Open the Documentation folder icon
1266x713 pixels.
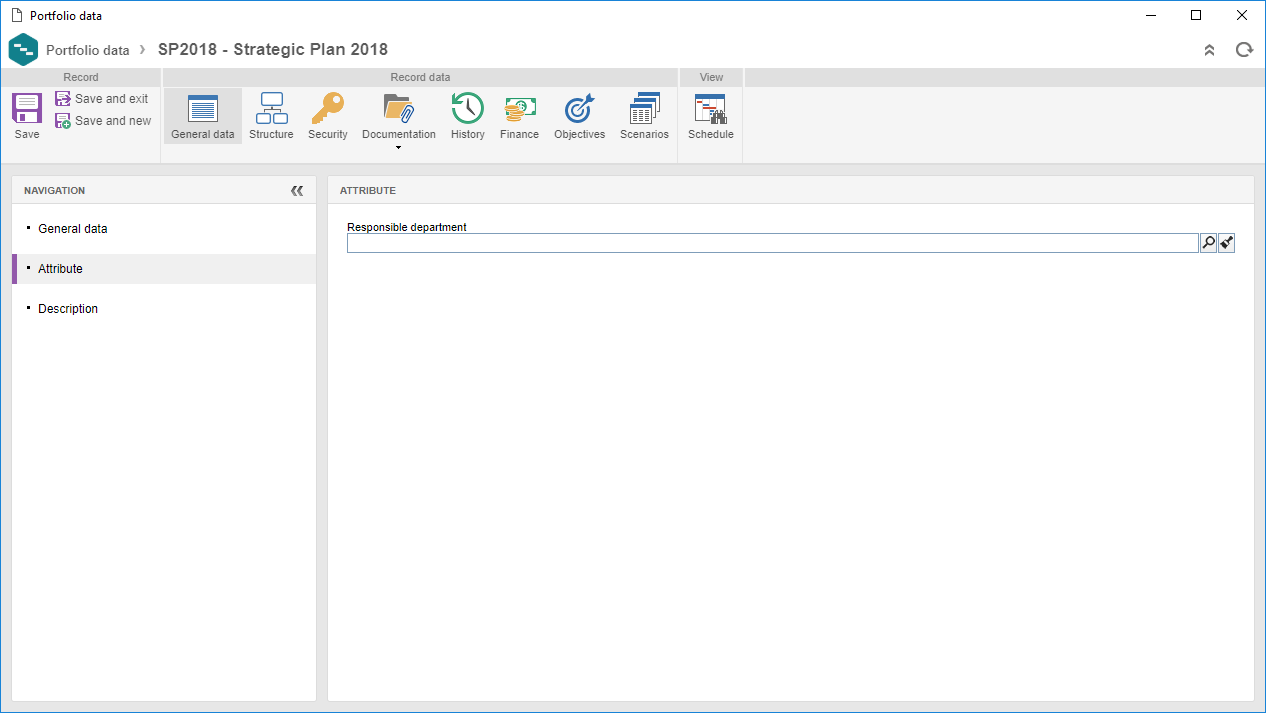(x=399, y=108)
